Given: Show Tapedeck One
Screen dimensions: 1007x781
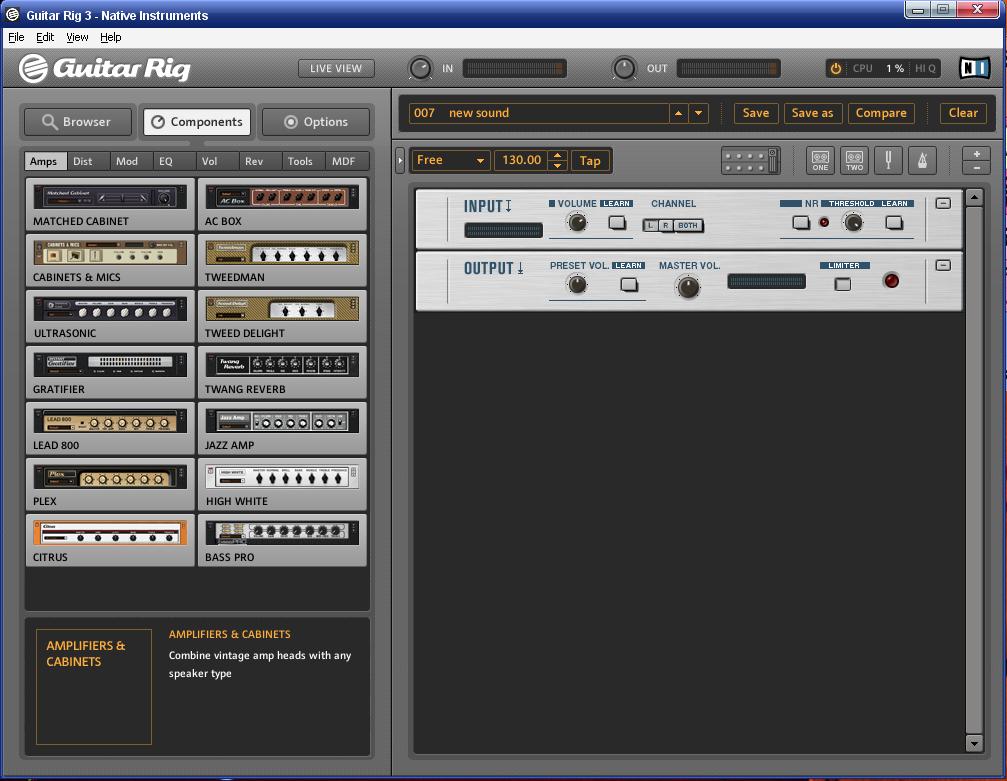Looking at the screenshot, I should [820, 161].
